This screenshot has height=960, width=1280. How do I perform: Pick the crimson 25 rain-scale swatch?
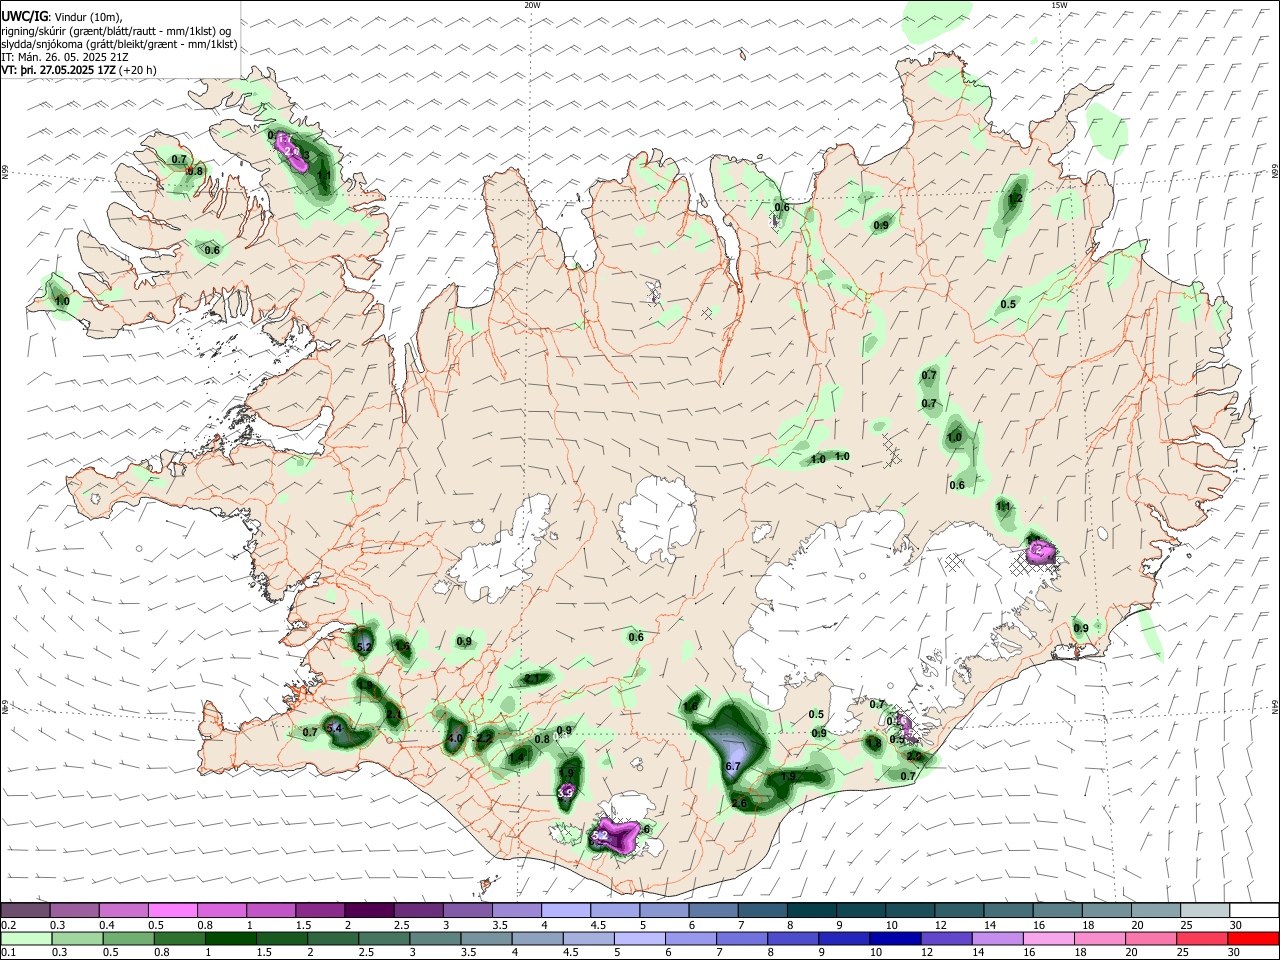1204,938
